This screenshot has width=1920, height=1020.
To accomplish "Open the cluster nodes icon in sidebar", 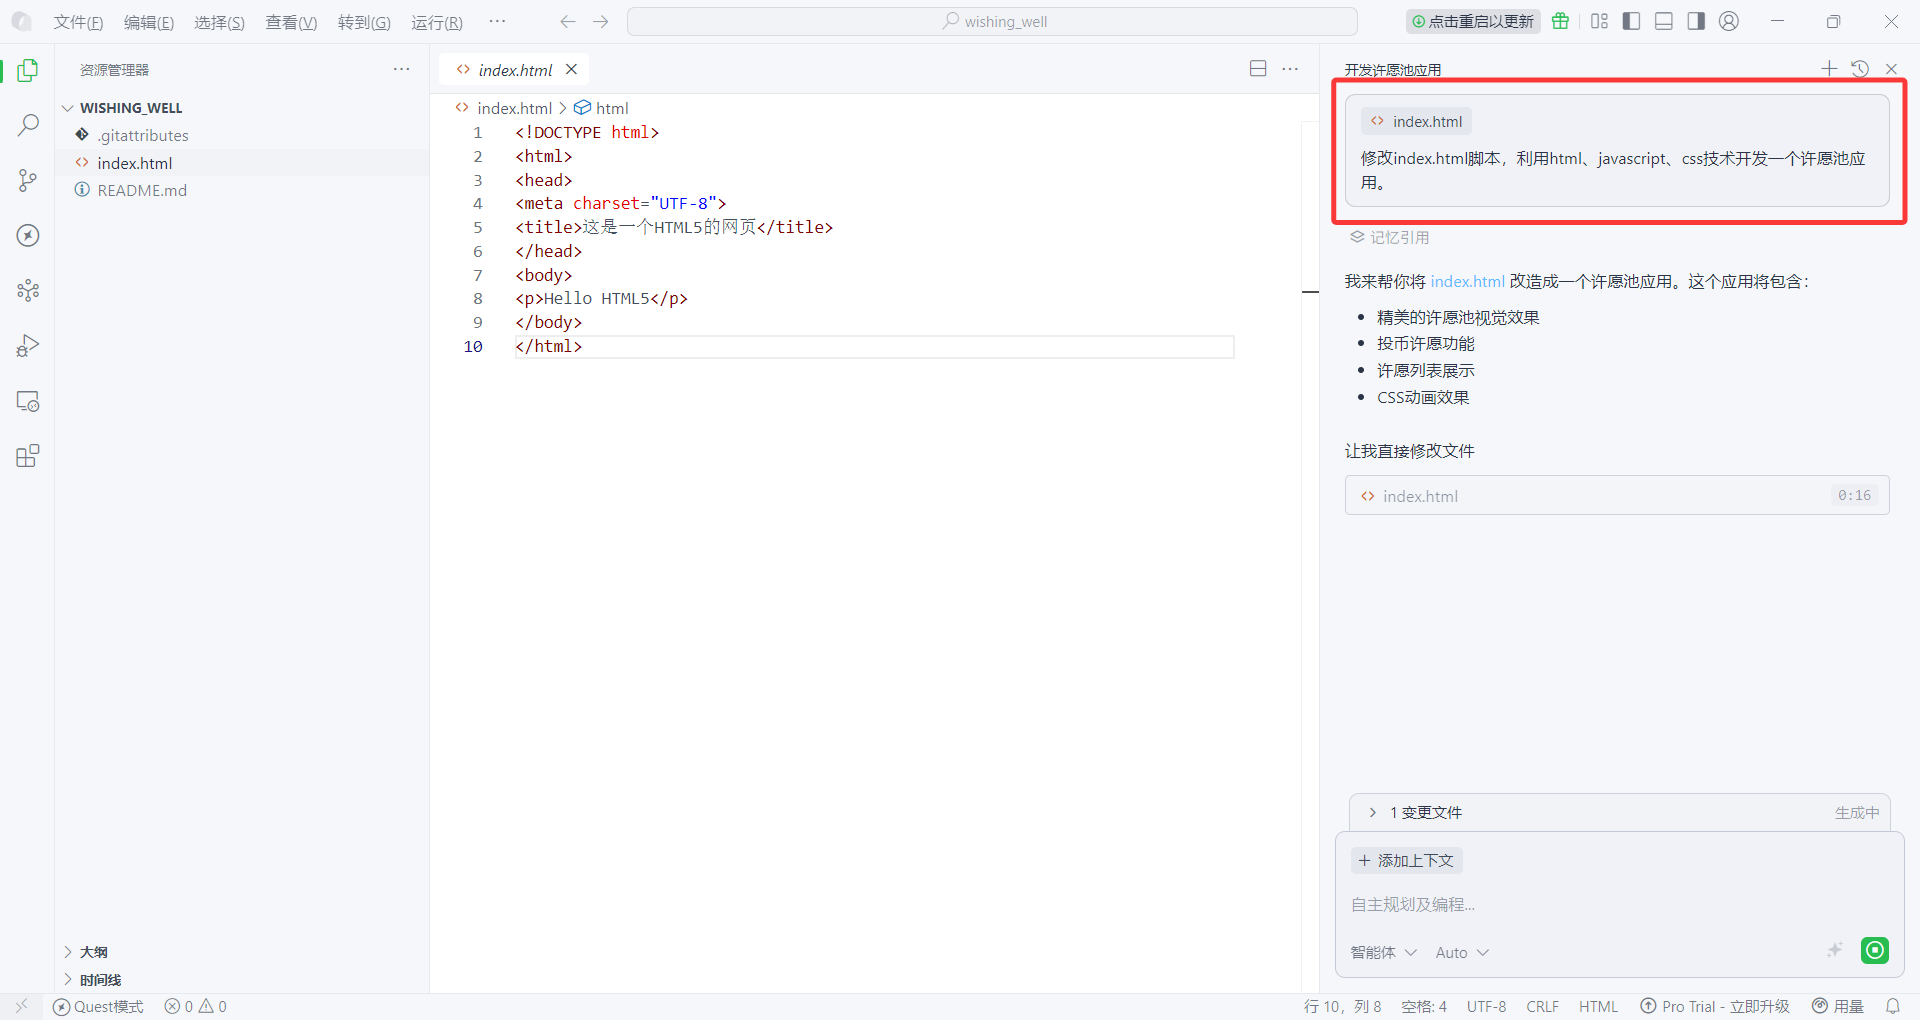I will (28, 290).
